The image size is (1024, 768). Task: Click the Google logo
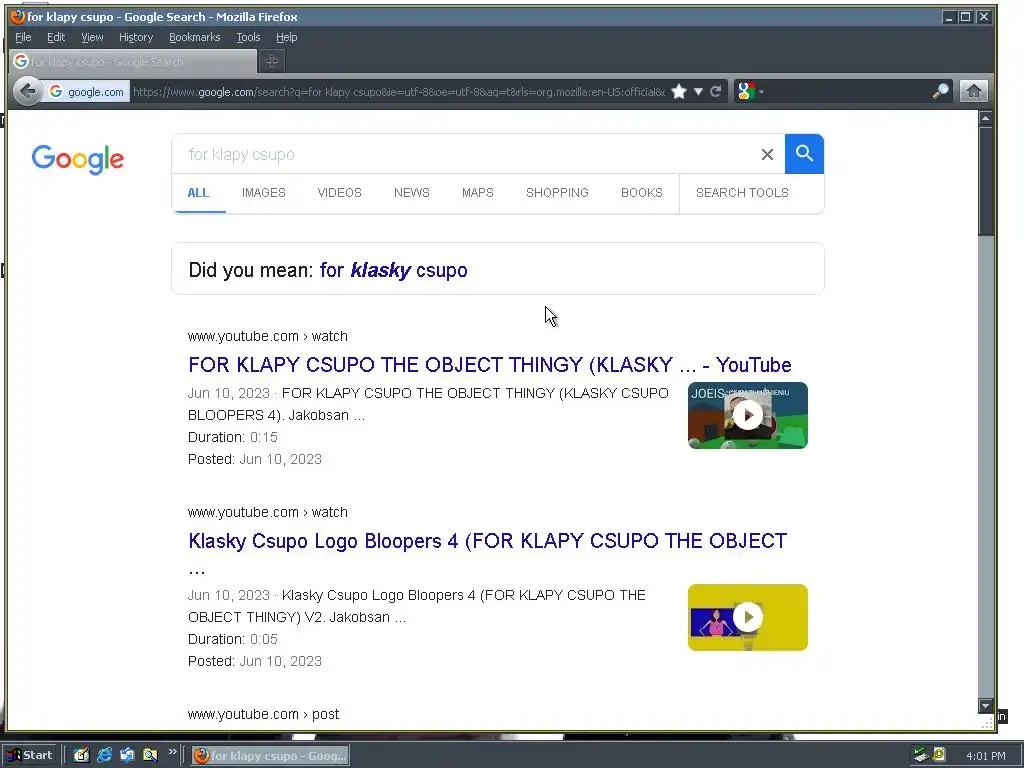(78, 159)
